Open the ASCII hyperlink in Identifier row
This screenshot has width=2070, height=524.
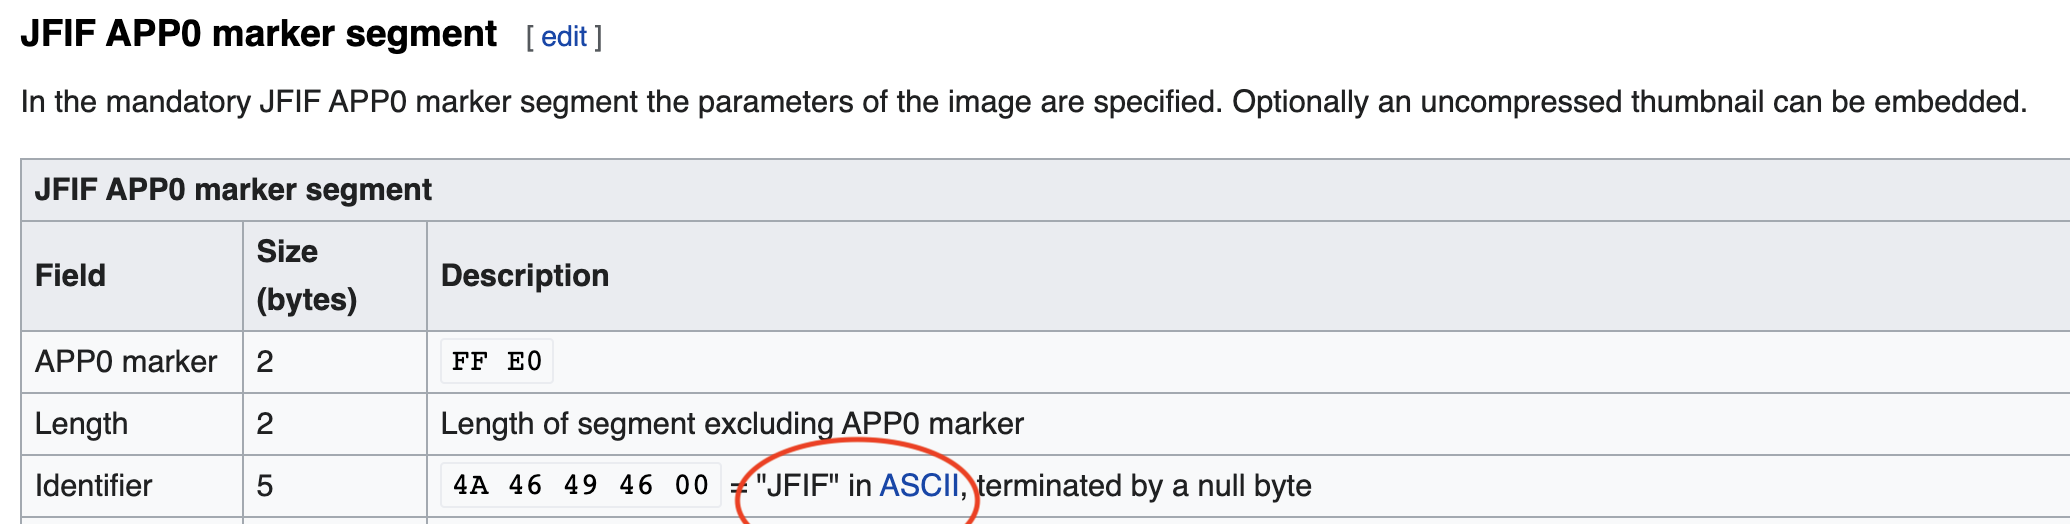(x=919, y=486)
